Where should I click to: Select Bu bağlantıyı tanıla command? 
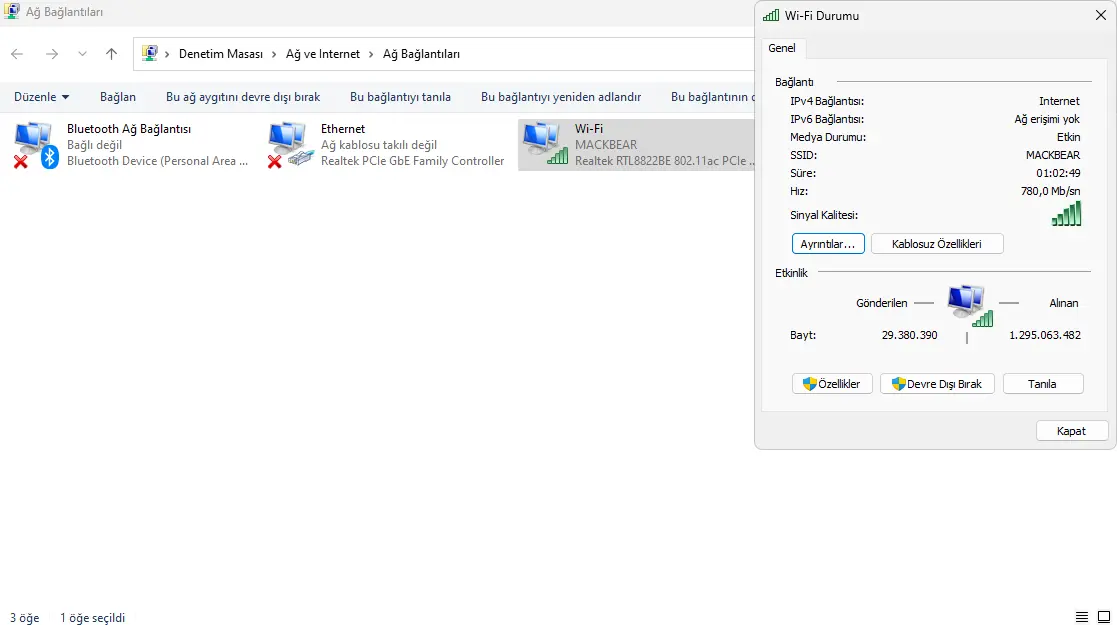click(400, 97)
